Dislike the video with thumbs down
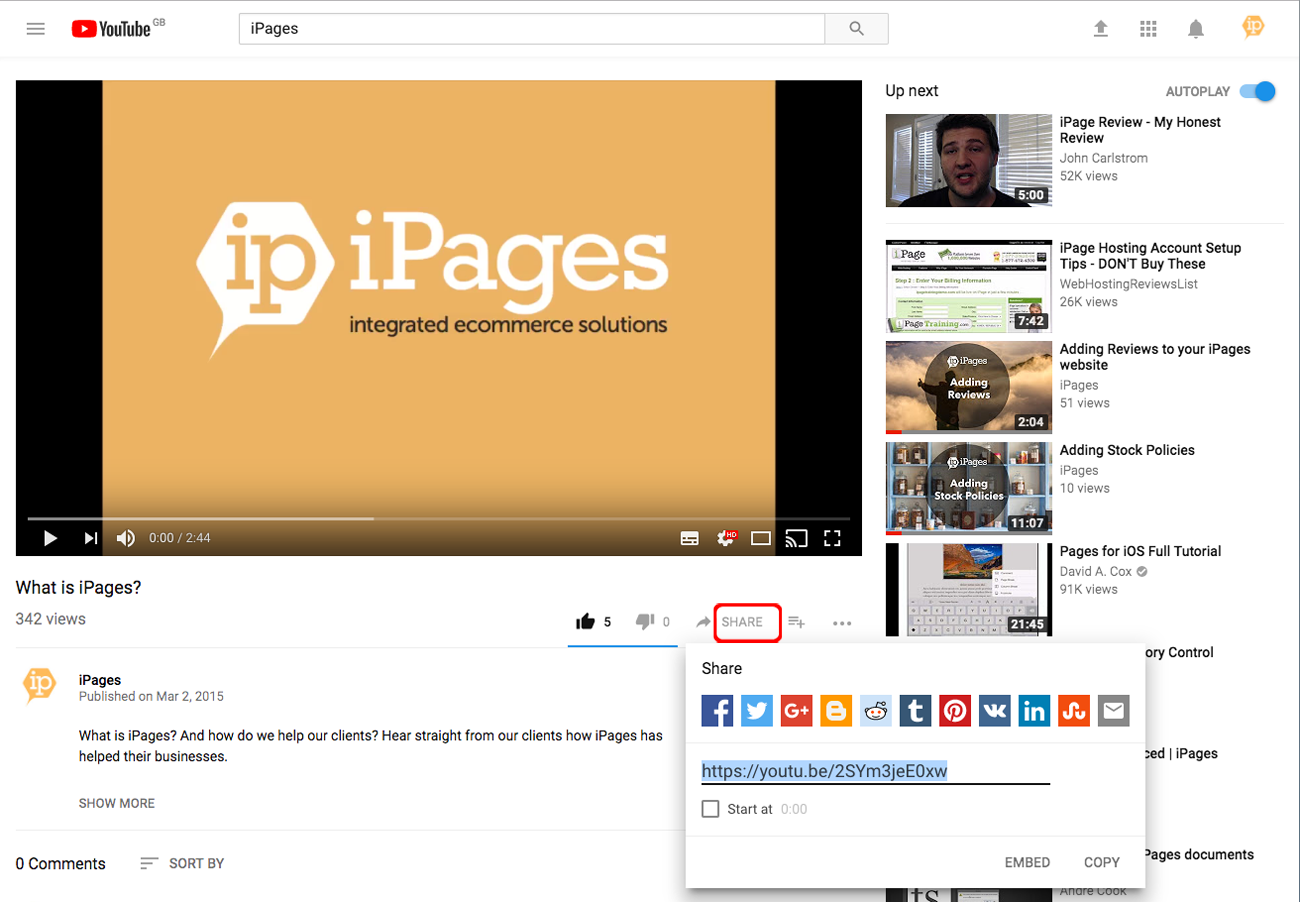The width and height of the screenshot is (1300, 902). (645, 622)
